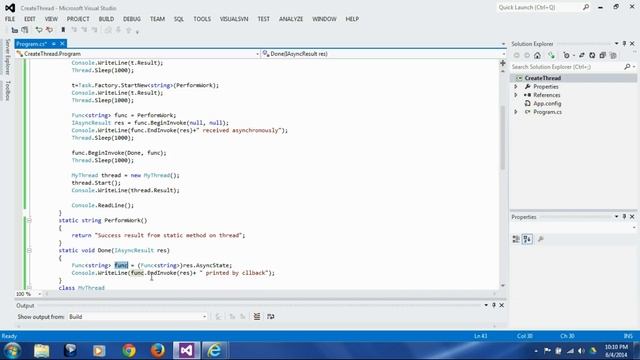This screenshot has height=360, width=640.
Task: Click Categorized view icon in Properties panel
Action: click(x=516, y=239)
